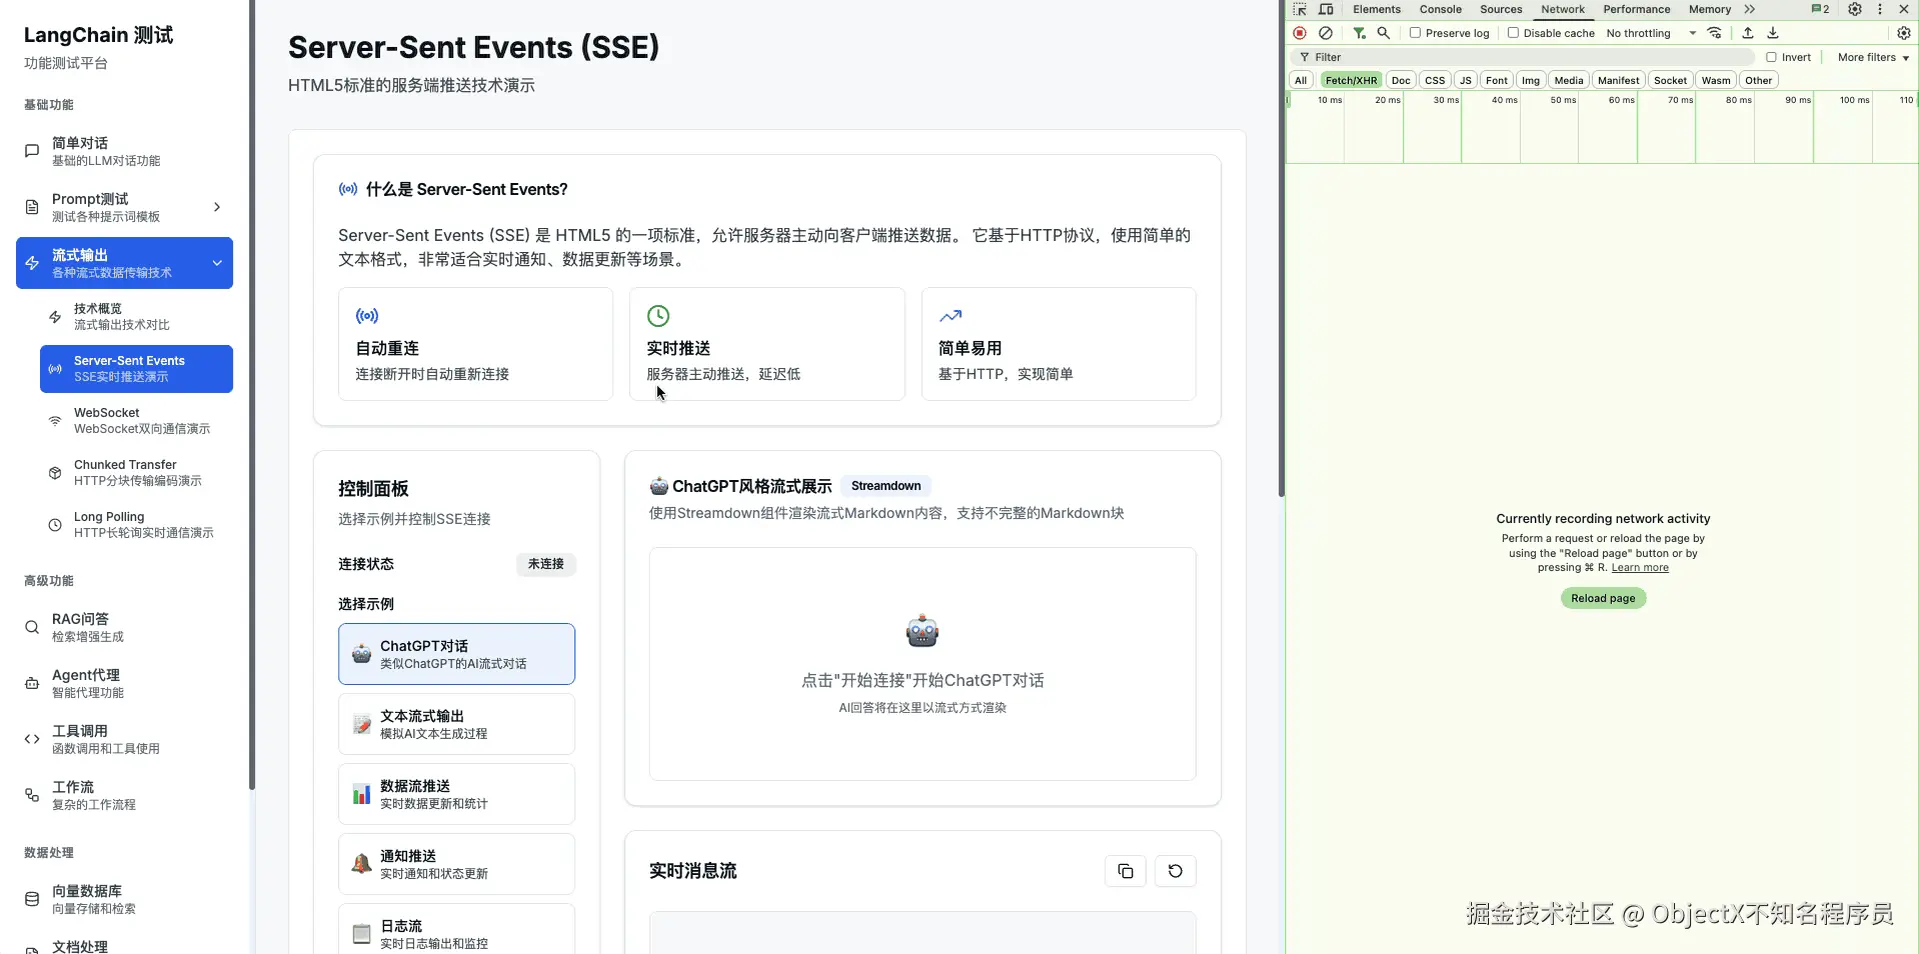The image size is (1919, 954).
Task: Click the chat bubble icon beside 简单对话
Action: point(32,151)
